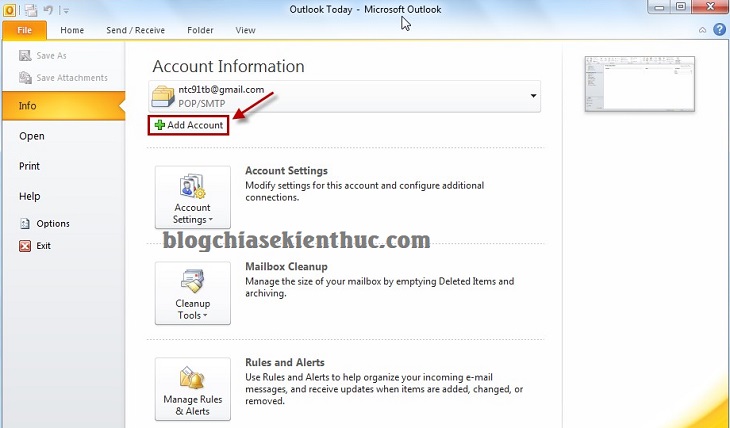Go to the View ribbon tab

coord(245,30)
